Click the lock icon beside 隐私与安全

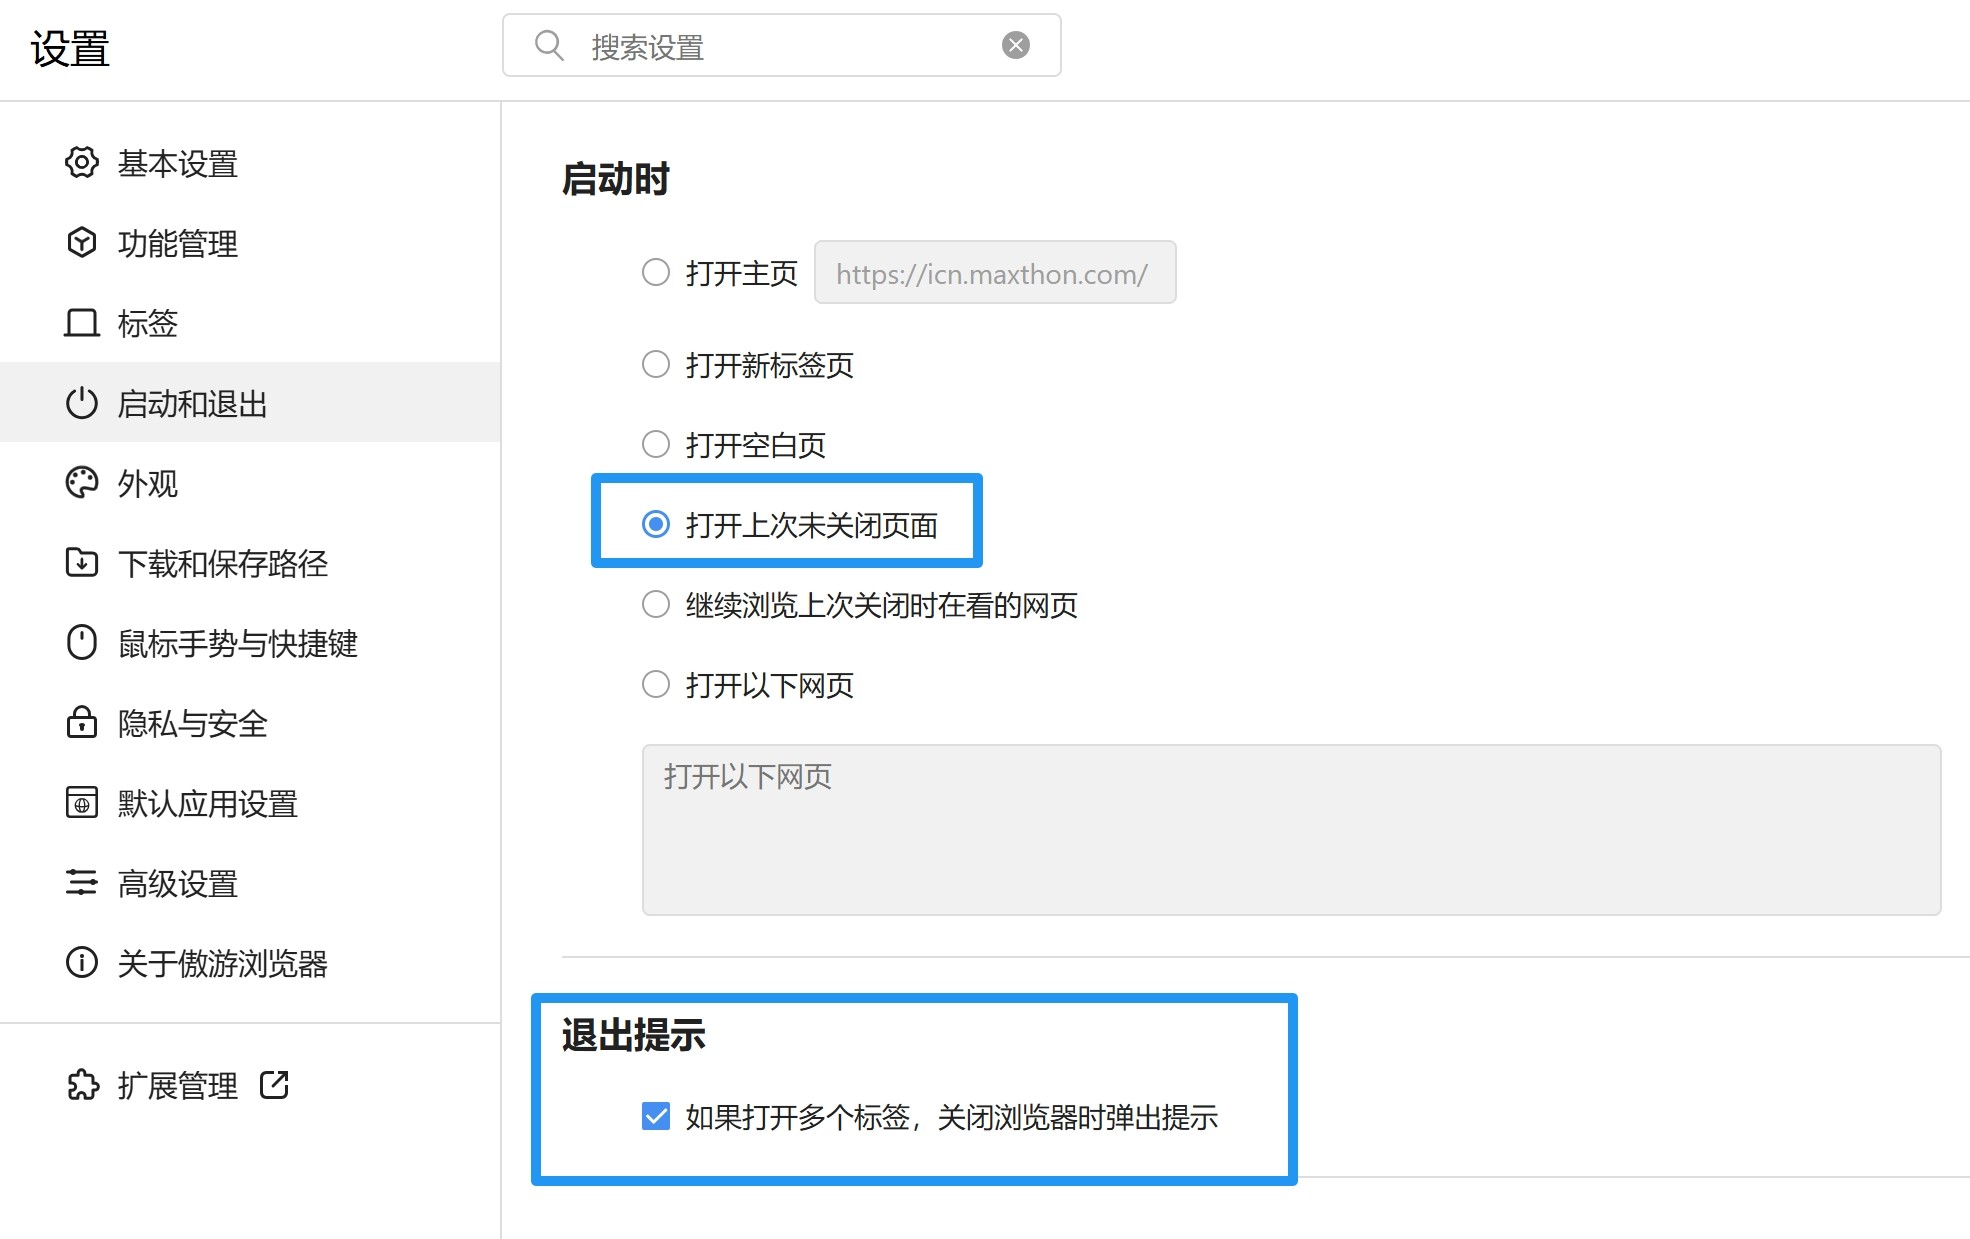(82, 722)
